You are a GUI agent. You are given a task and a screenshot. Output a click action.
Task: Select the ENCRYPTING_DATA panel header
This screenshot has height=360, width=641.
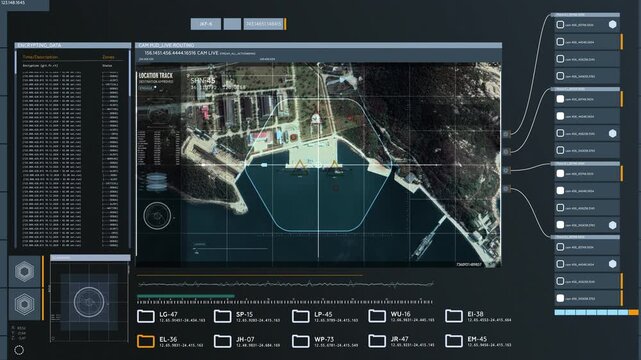click(73, 45)
